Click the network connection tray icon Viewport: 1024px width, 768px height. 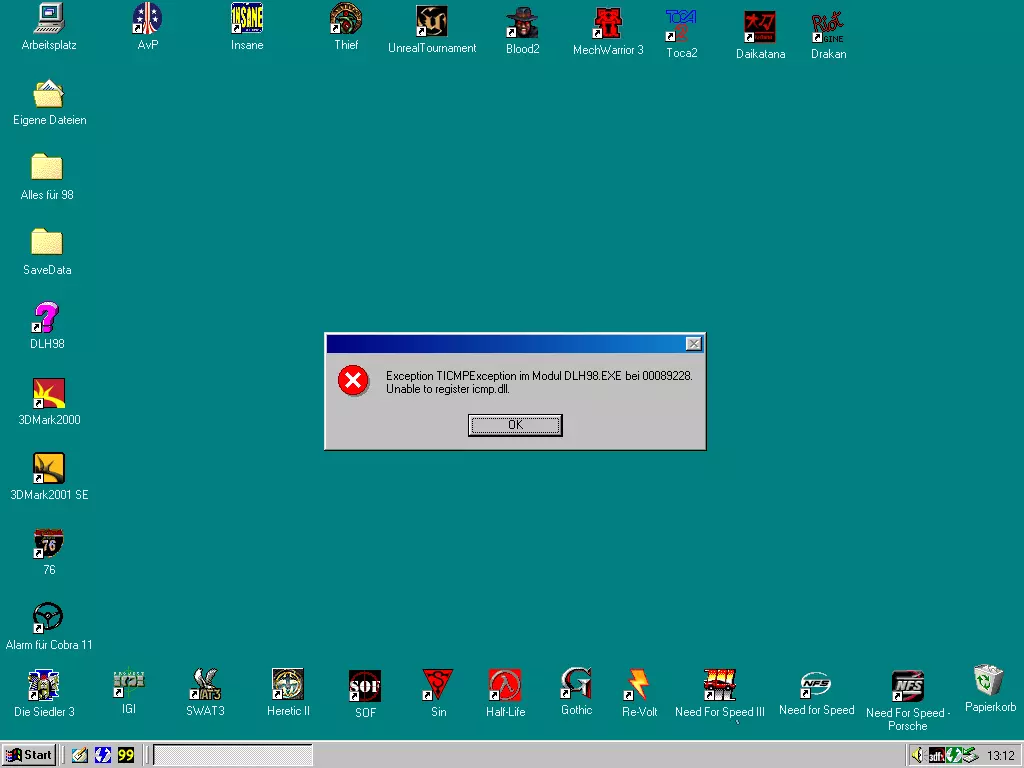point(970,756)
